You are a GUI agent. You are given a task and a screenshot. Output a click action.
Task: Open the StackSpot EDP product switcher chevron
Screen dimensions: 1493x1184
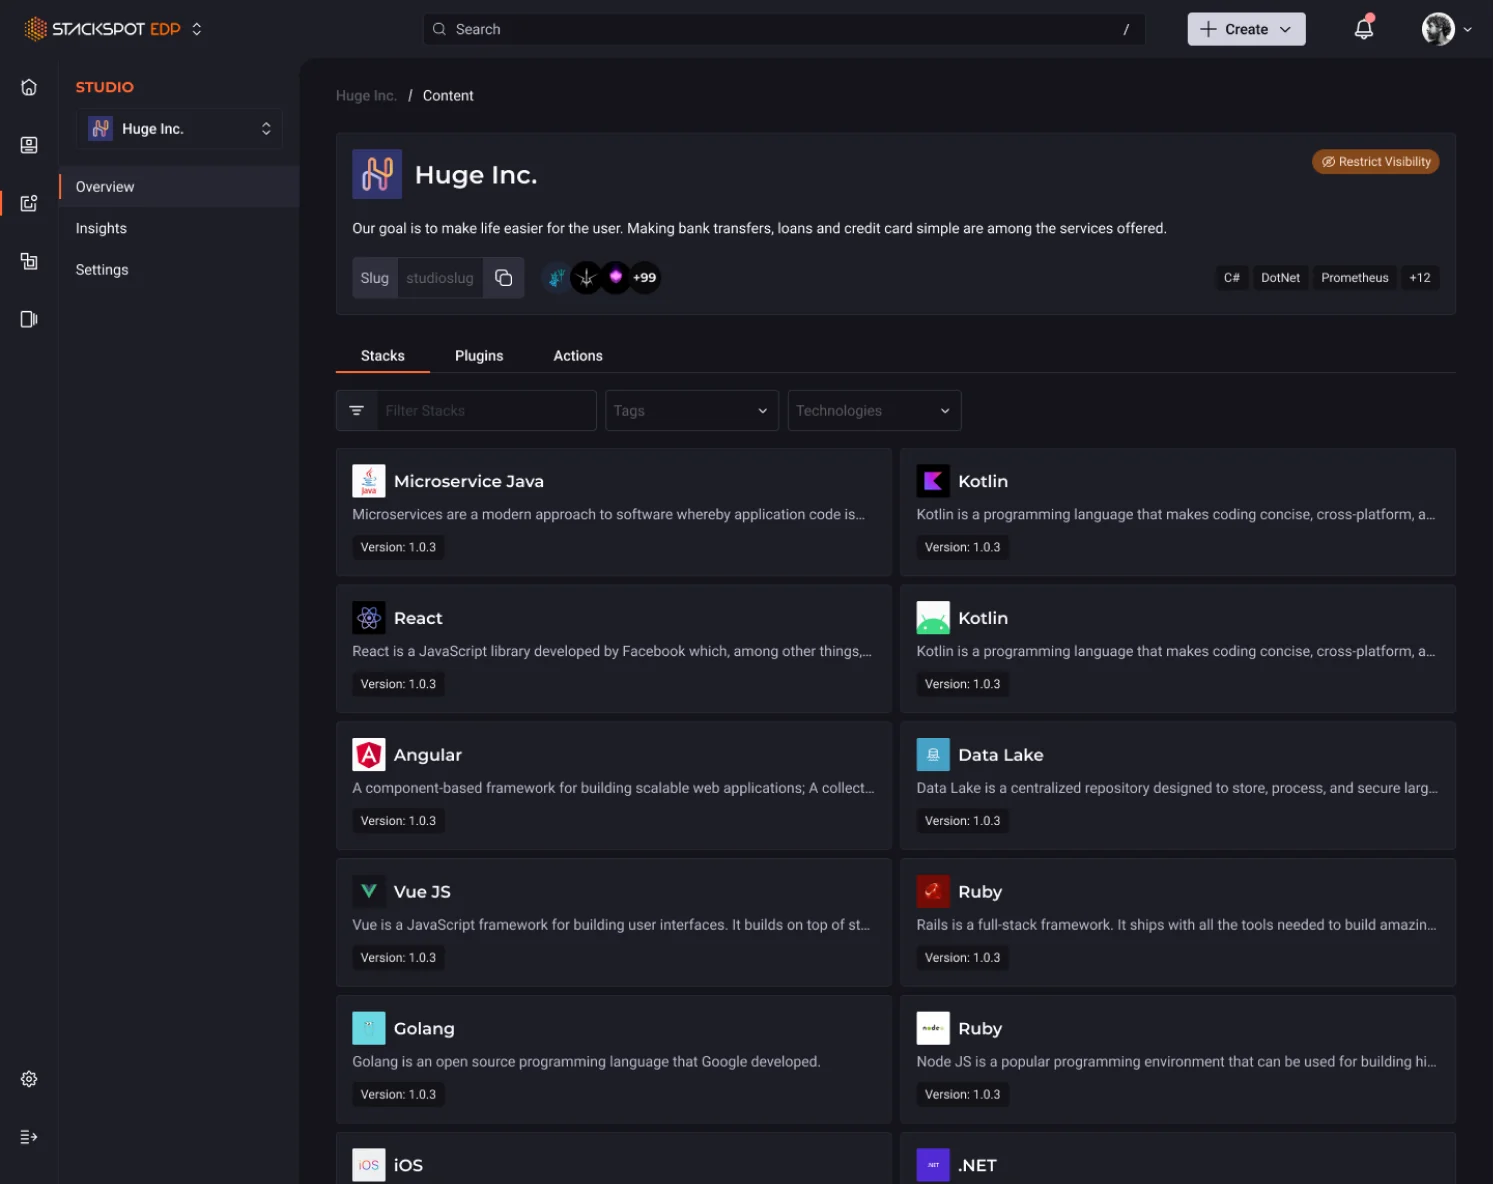click(x=197, y=29)
